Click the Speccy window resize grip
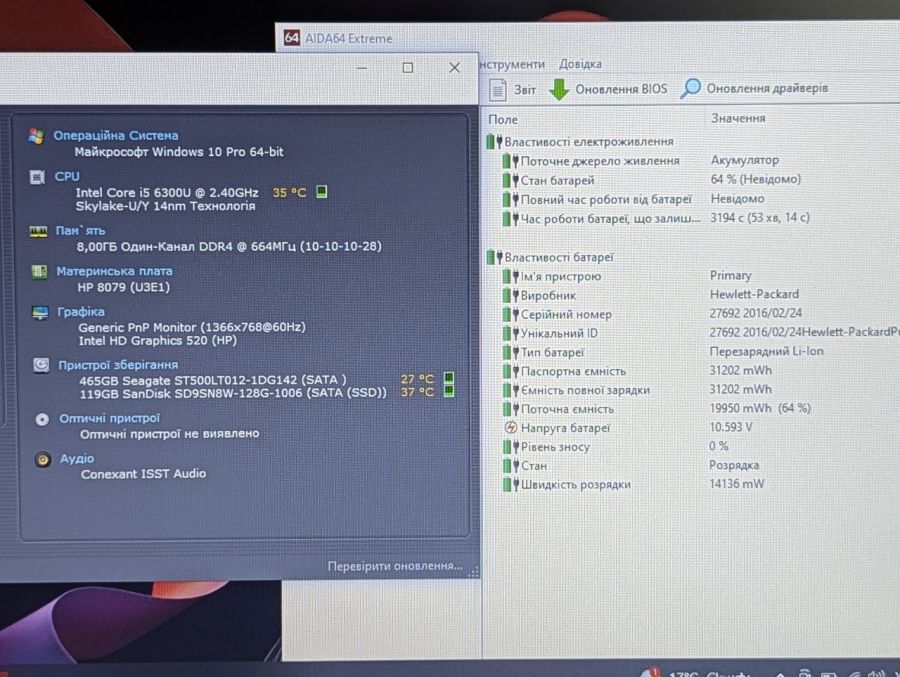 click(x=474, y=571)
